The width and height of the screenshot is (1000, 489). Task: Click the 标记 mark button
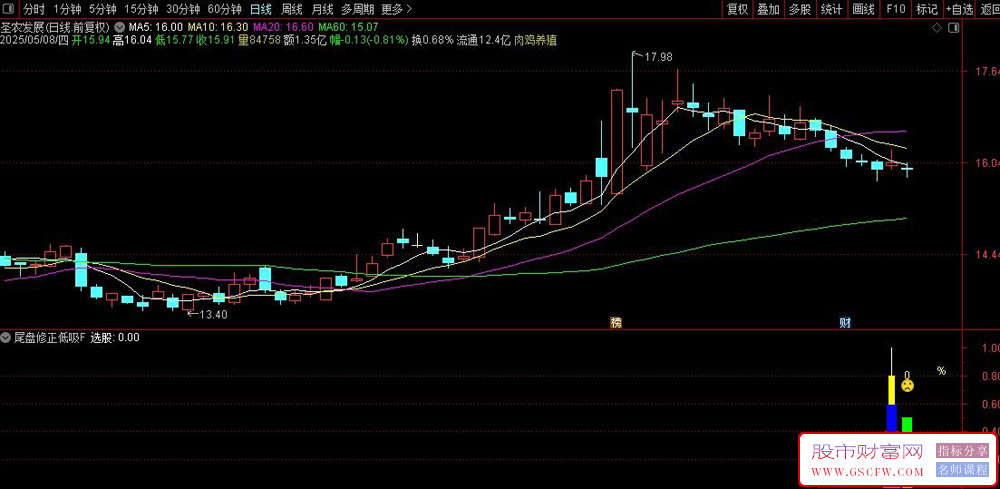coord(927,9)
